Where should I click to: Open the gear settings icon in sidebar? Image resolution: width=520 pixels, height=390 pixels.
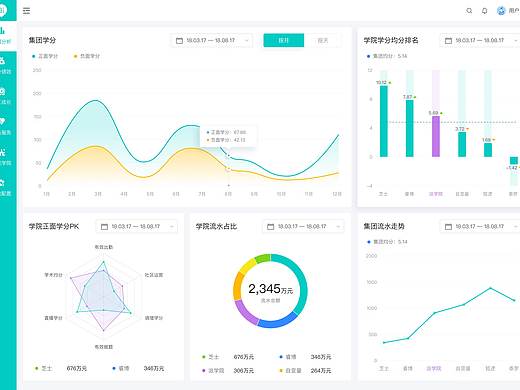pos(3,182)
